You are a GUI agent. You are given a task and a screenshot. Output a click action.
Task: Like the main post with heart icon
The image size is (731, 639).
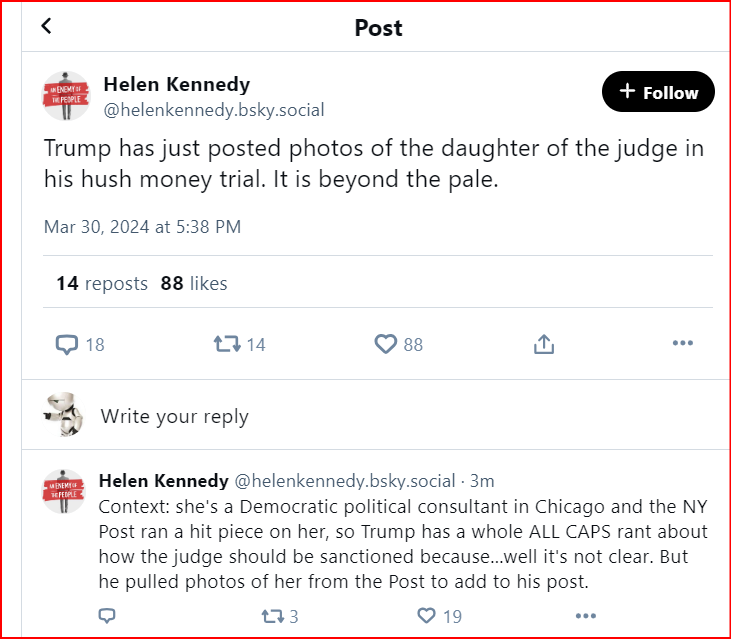pyautogui.click(x=386, y=344)
